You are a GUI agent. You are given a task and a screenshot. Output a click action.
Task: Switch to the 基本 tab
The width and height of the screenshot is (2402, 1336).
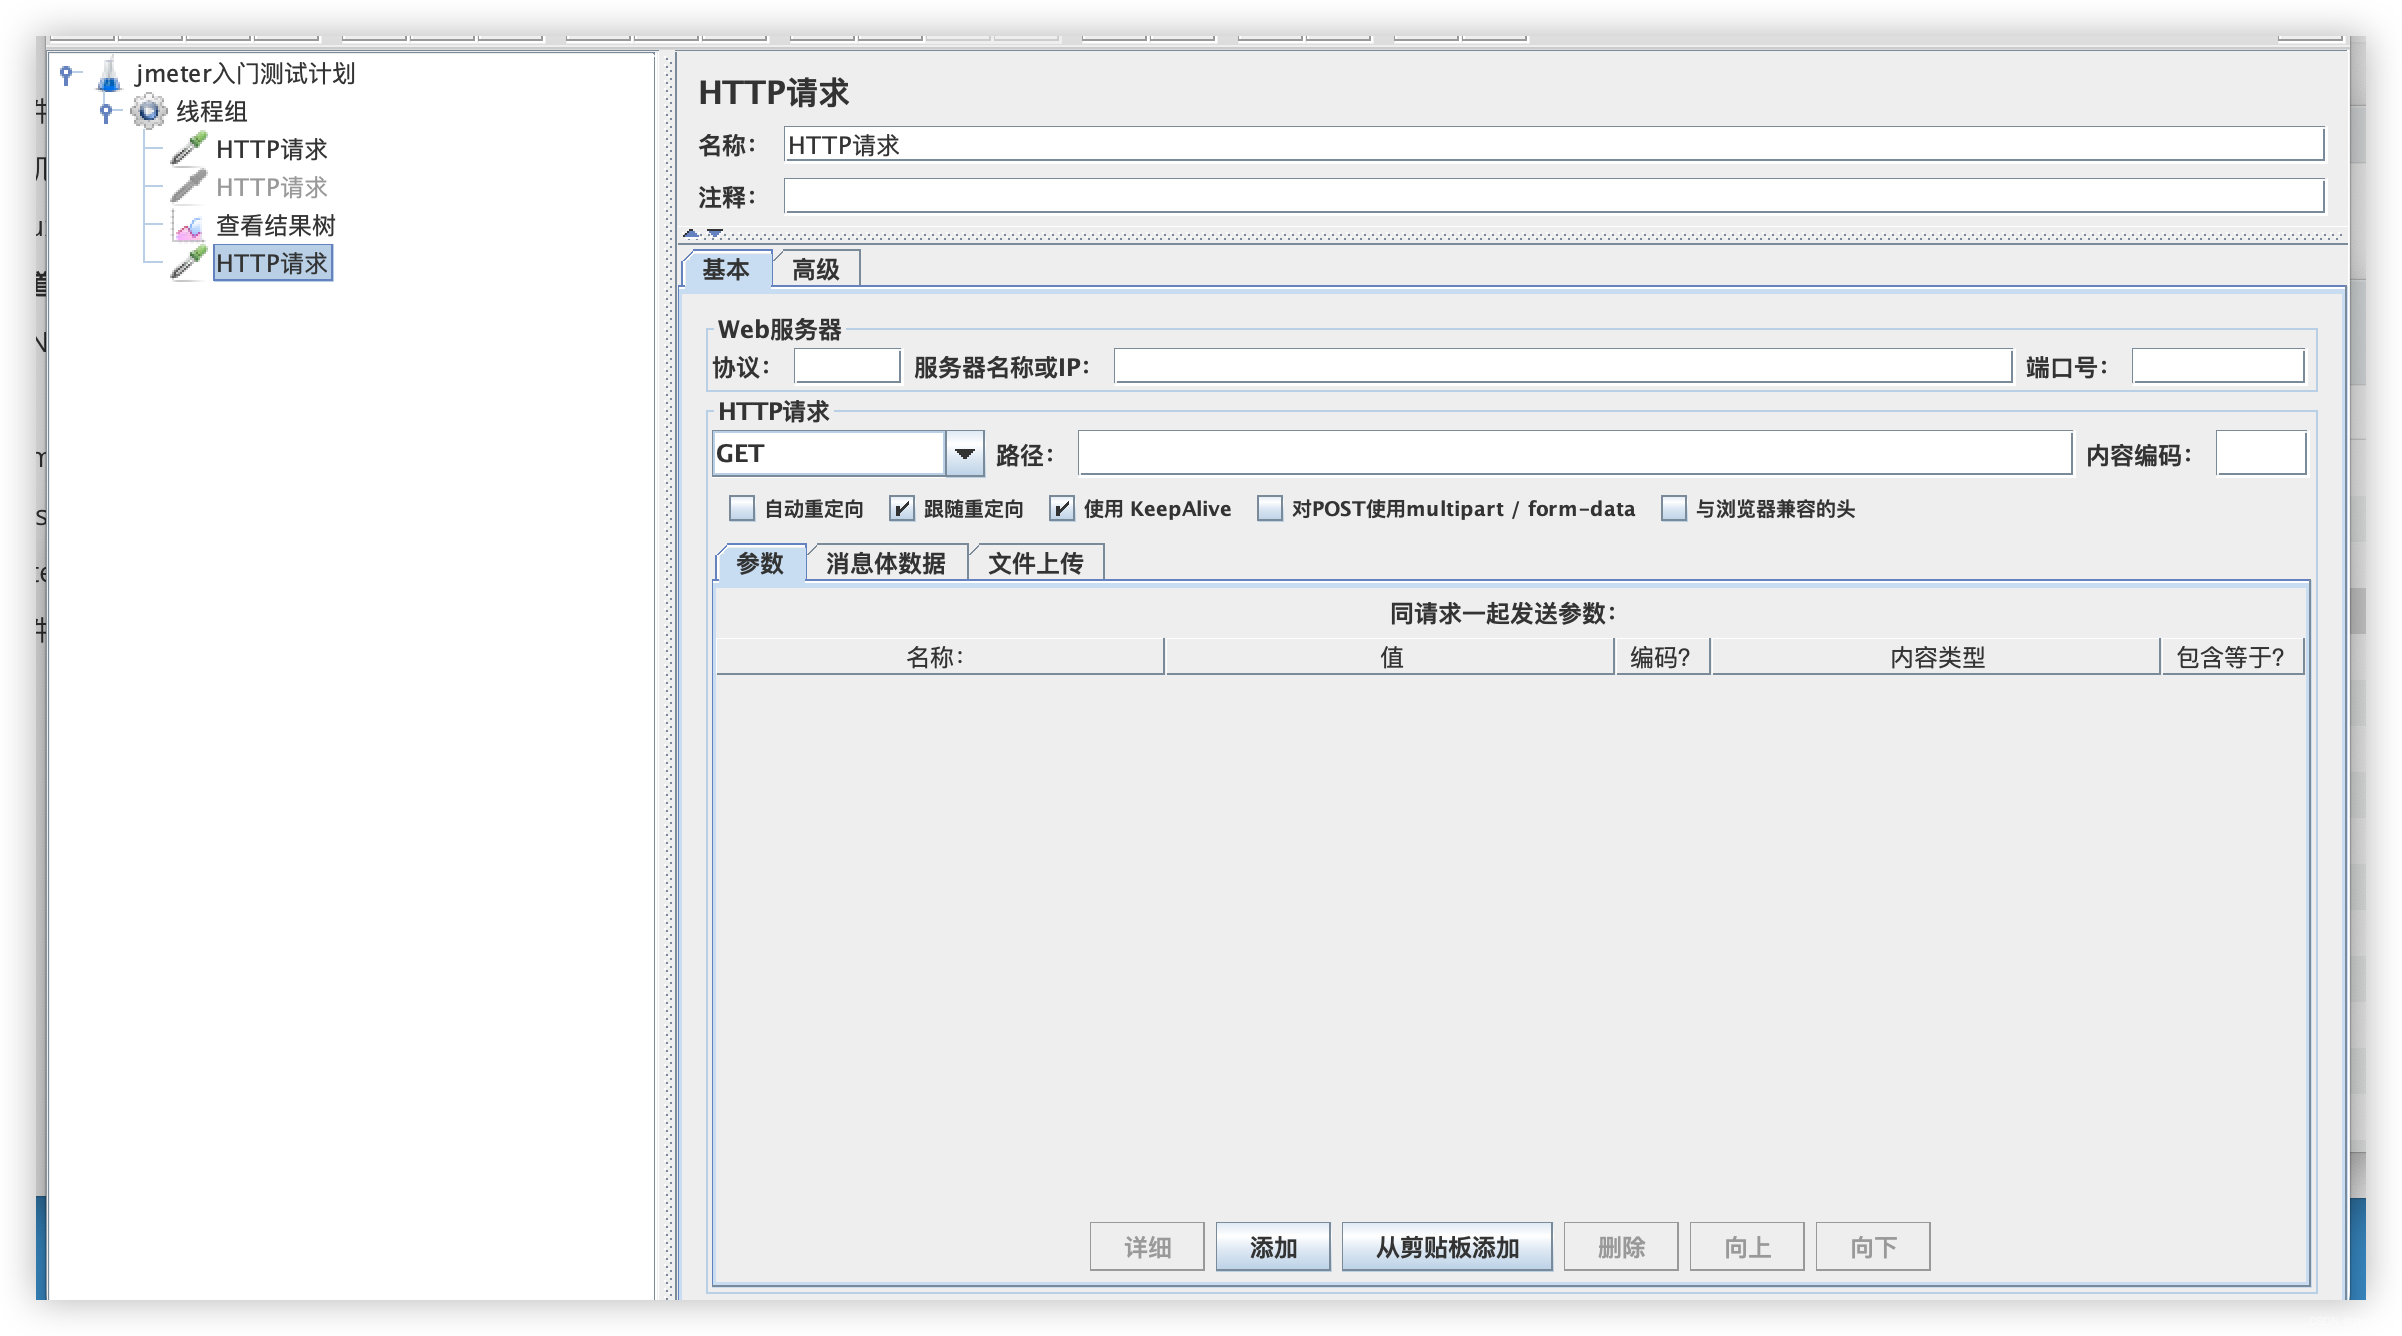726,269
